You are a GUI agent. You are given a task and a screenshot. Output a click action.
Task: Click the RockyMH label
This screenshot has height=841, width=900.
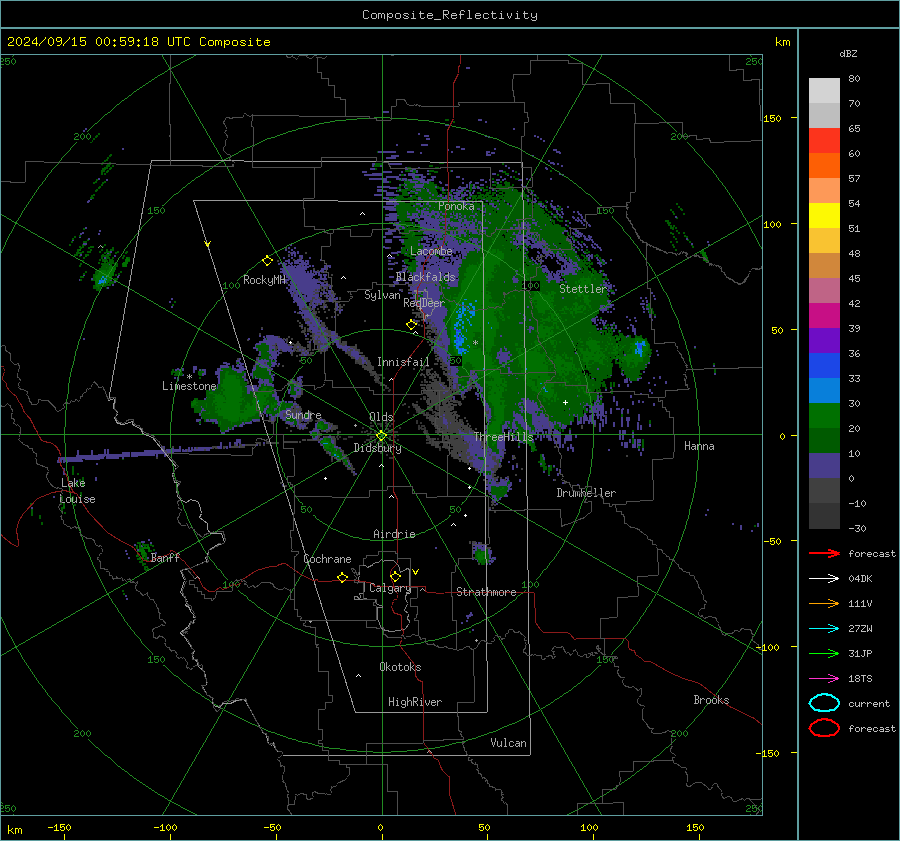pyautogui.click(x=264, y=280)
